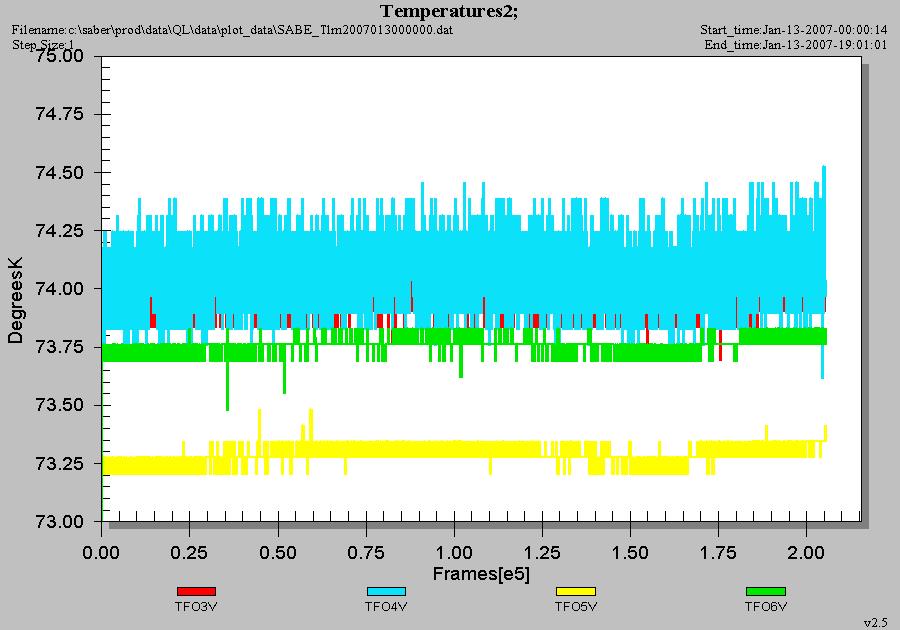Viewport: 900px width, 630px height.
Task: Click the Filename path text
Action: [232, 29]
